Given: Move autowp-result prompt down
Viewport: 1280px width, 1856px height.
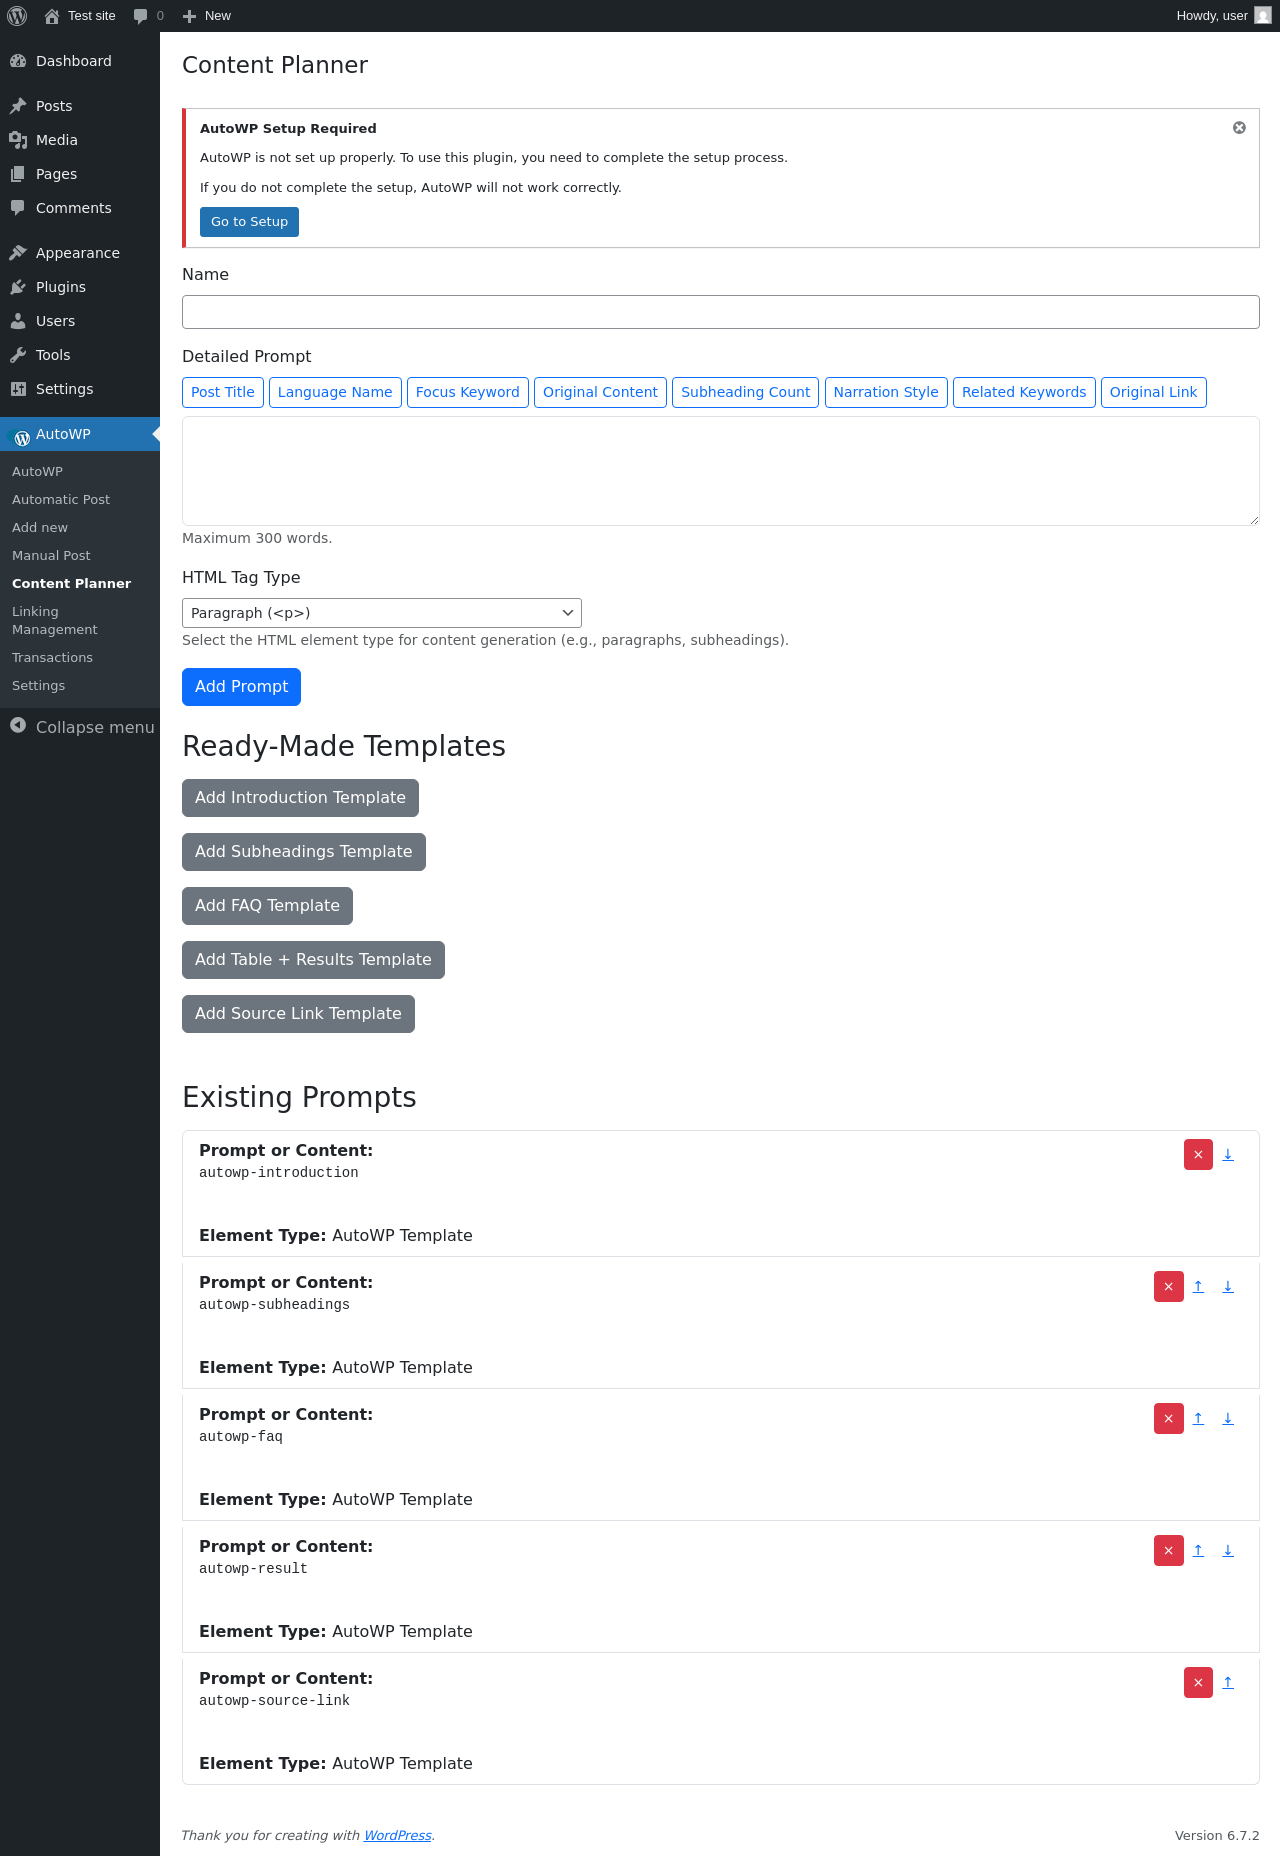Looking at the screenshot, I should [x=1228, y=1551].
